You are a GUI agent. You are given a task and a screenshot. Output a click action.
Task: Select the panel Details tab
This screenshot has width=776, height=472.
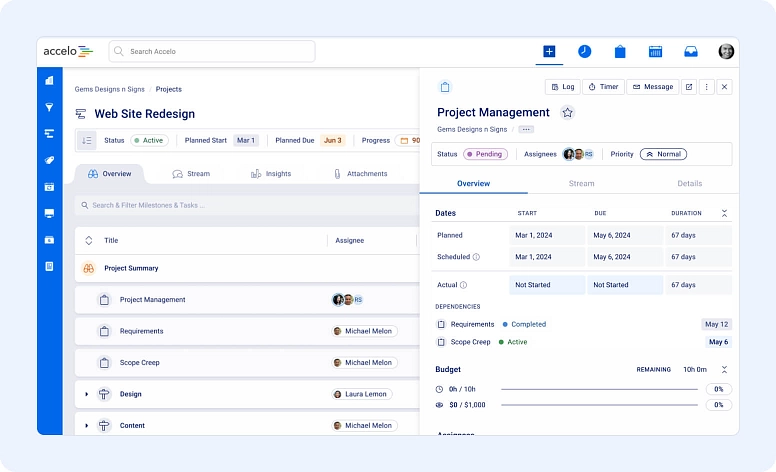(689, 183)
